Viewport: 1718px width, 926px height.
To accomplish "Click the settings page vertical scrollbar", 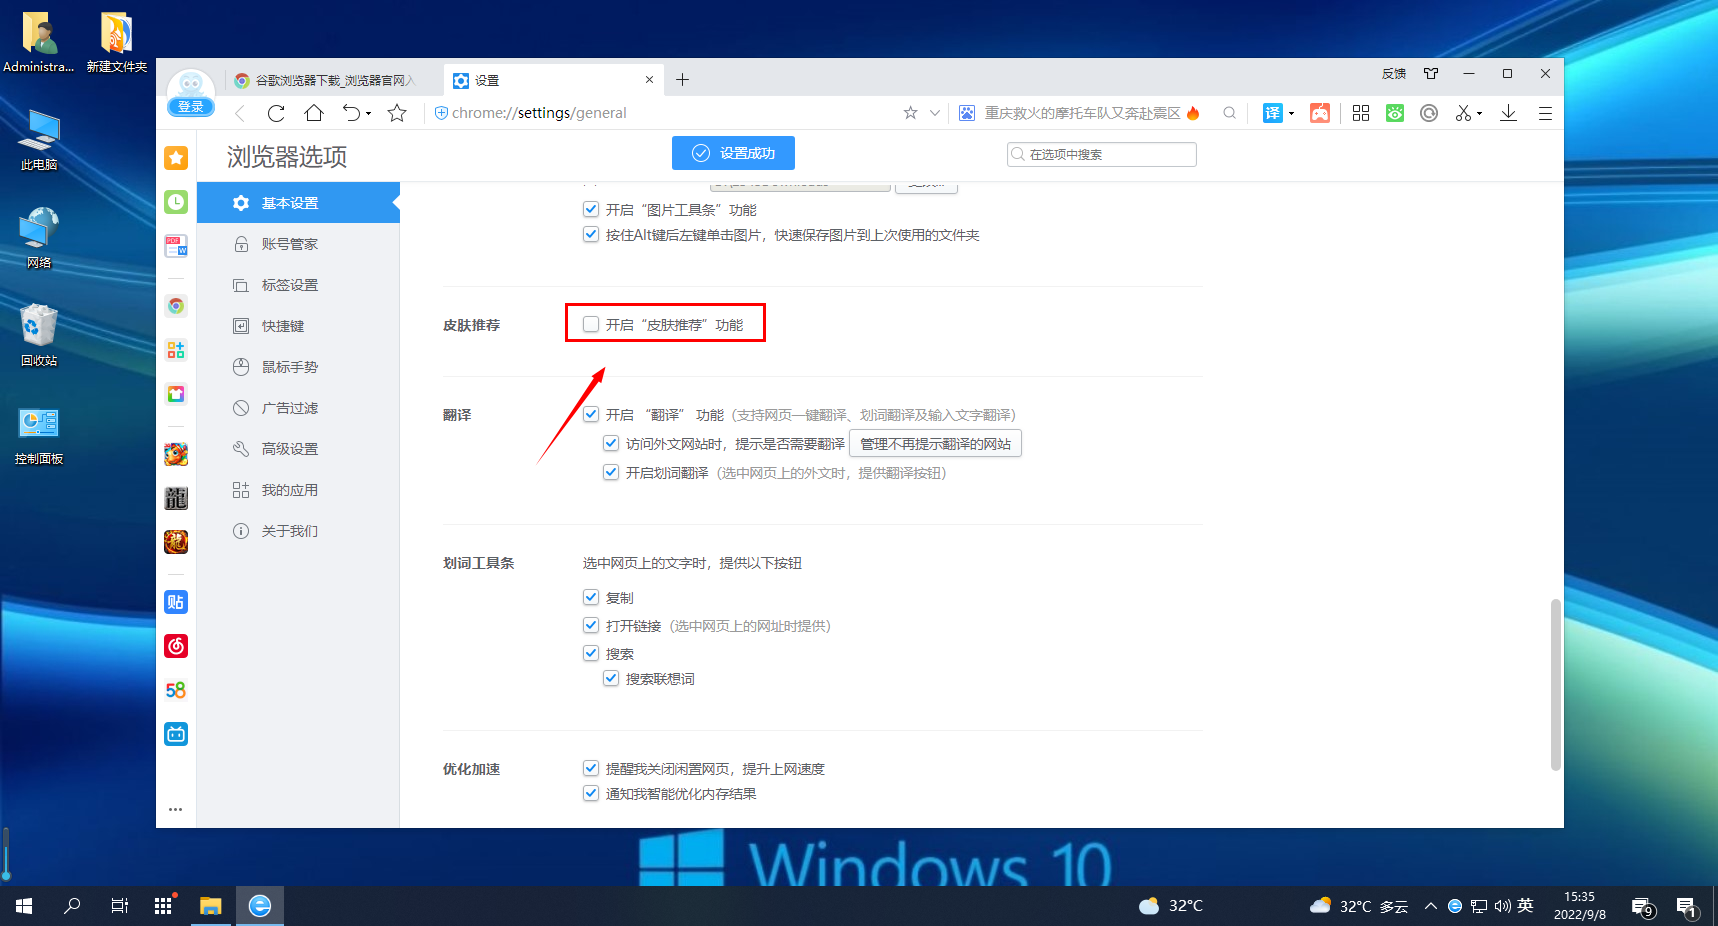I will (x=1555, y=685).
